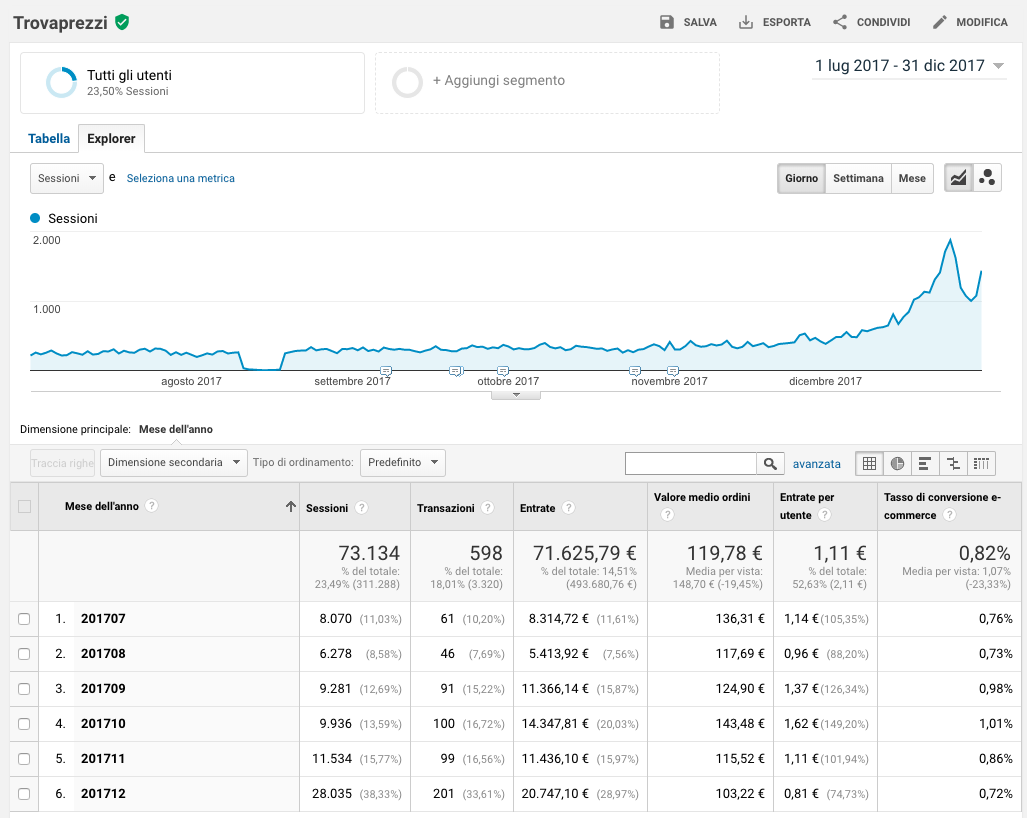Open Predefinito sort type dropdown
Viewport: 1027px width, 818px height.
click(403, 462)
